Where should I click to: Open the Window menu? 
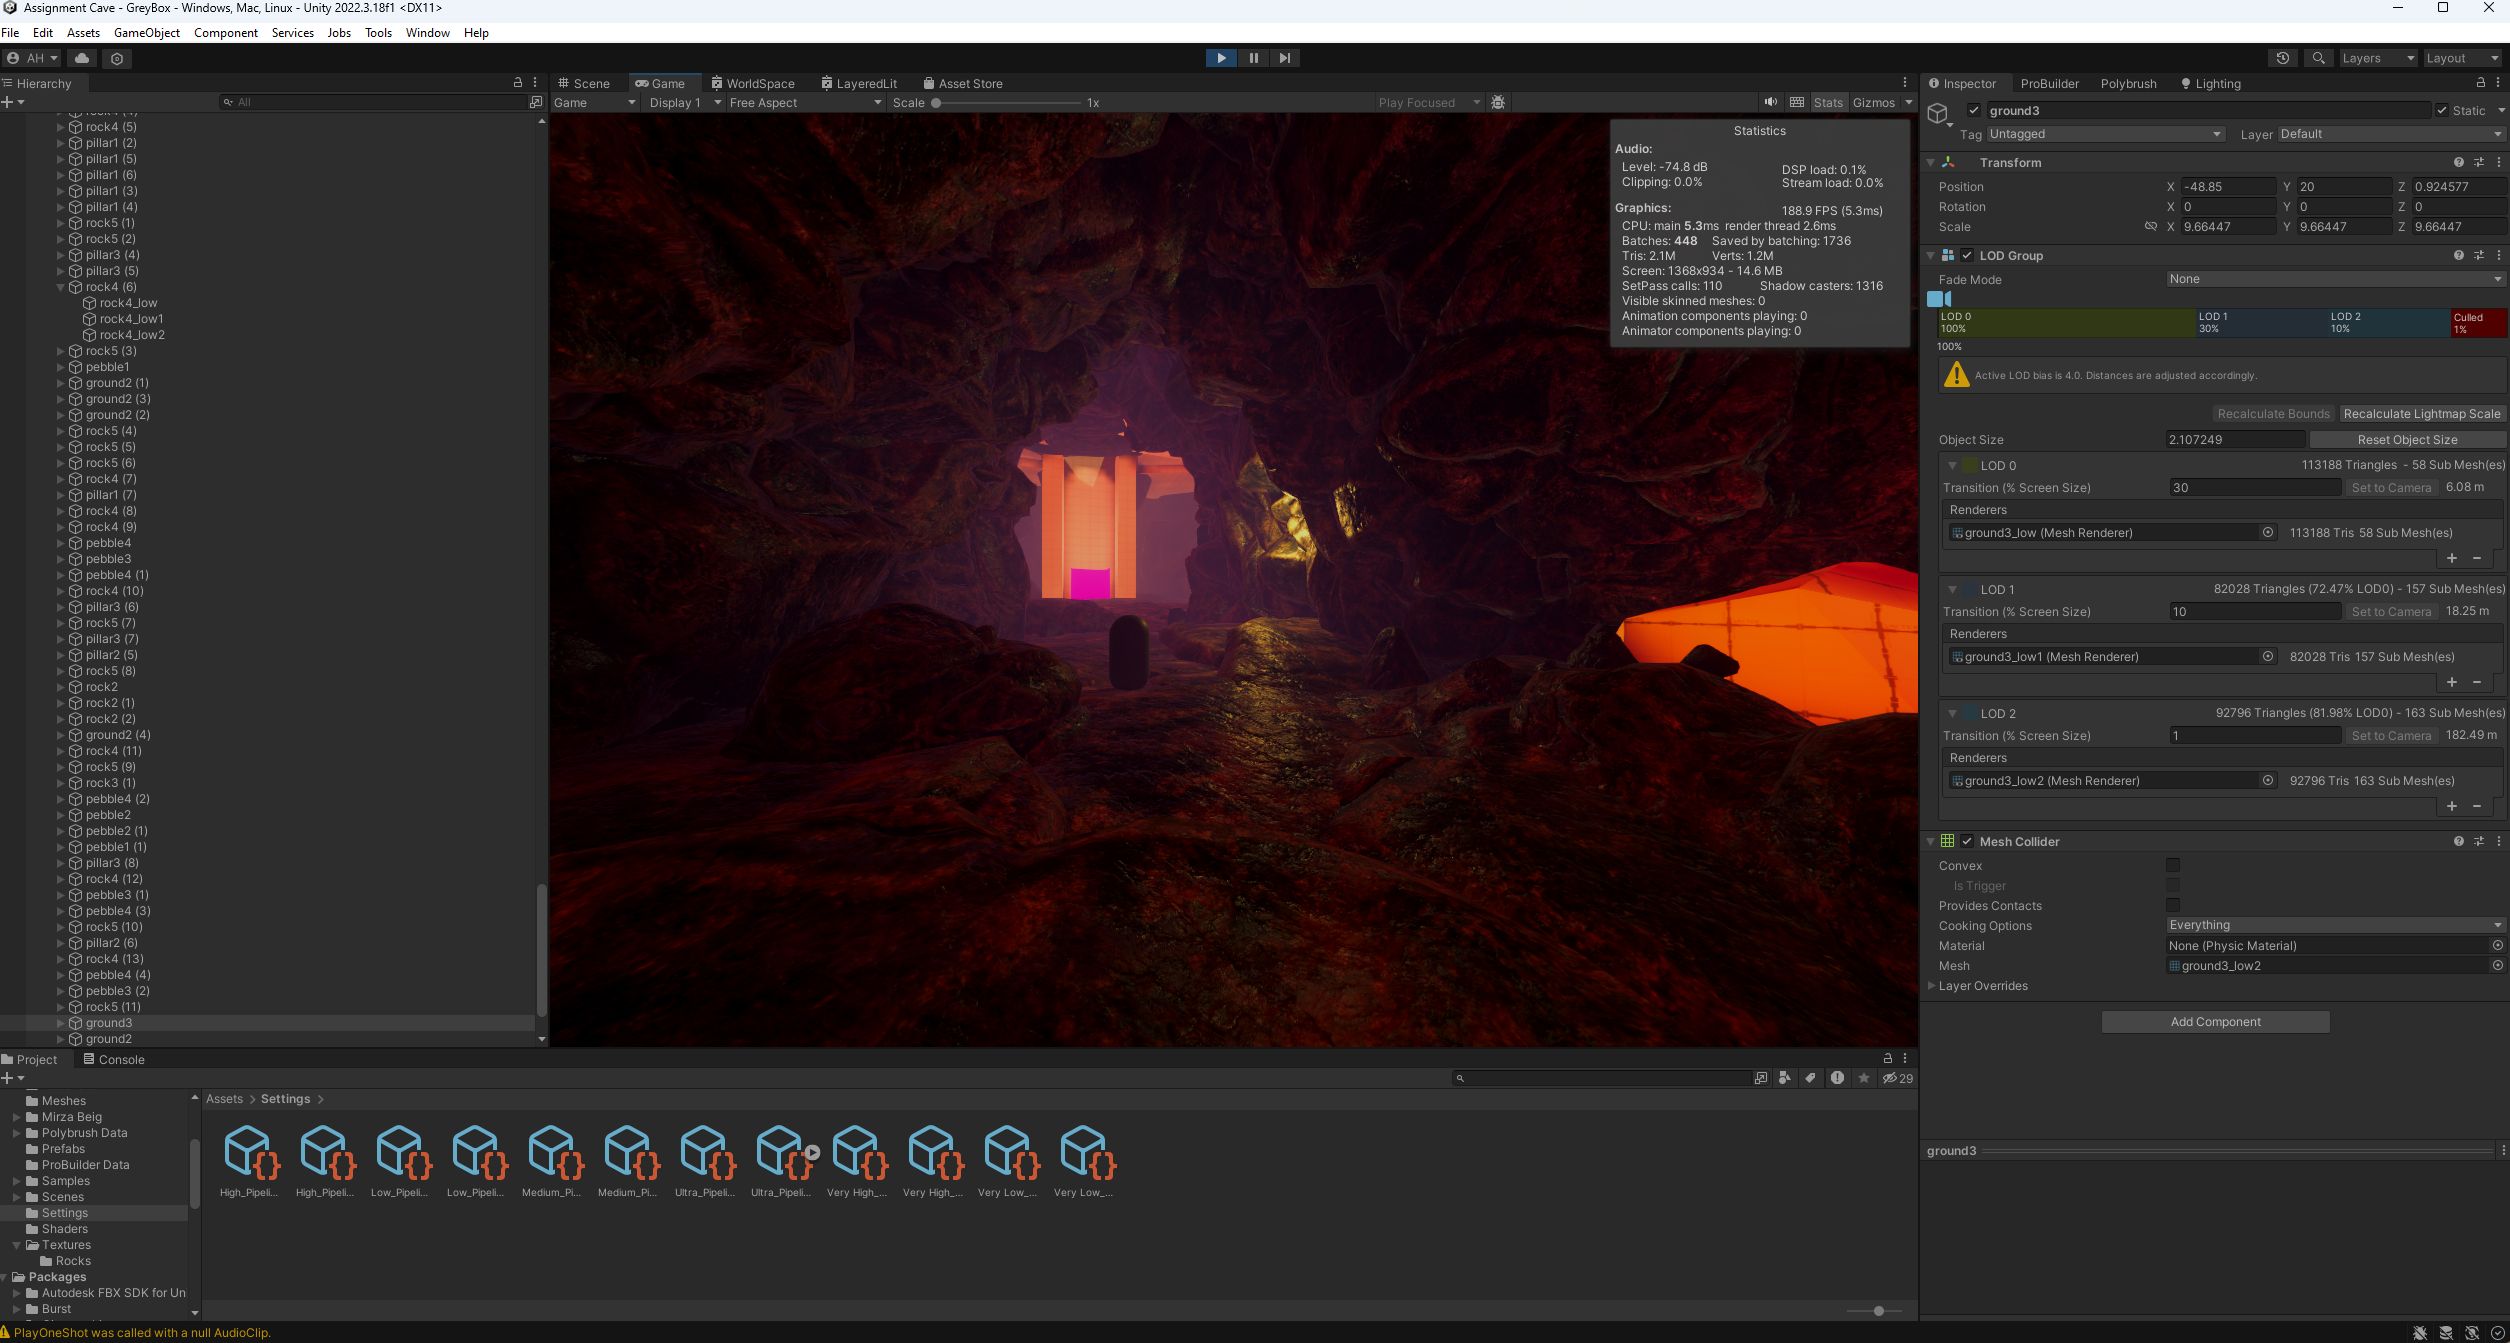coord(427,32)
